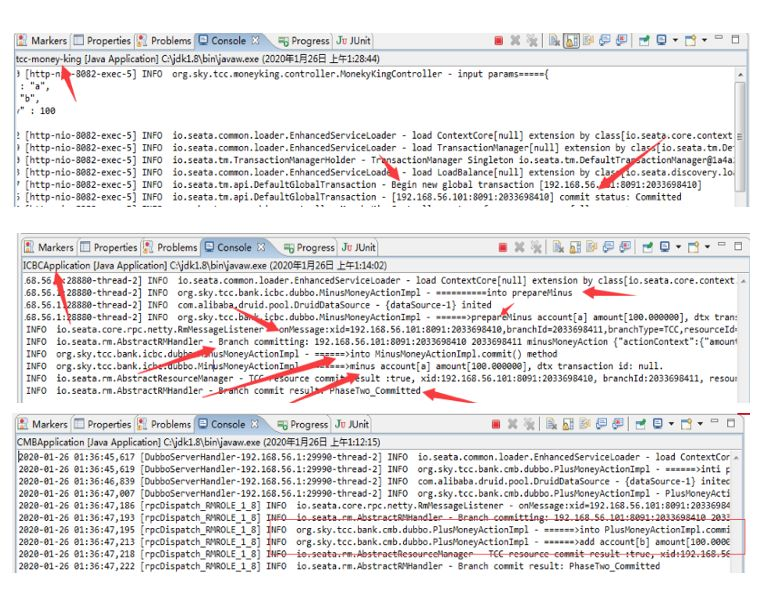This screenshot has height=596, width=764.
Task: Expand Open Console dropdown arrow in tcc-money-king panel
Action: 705,40
